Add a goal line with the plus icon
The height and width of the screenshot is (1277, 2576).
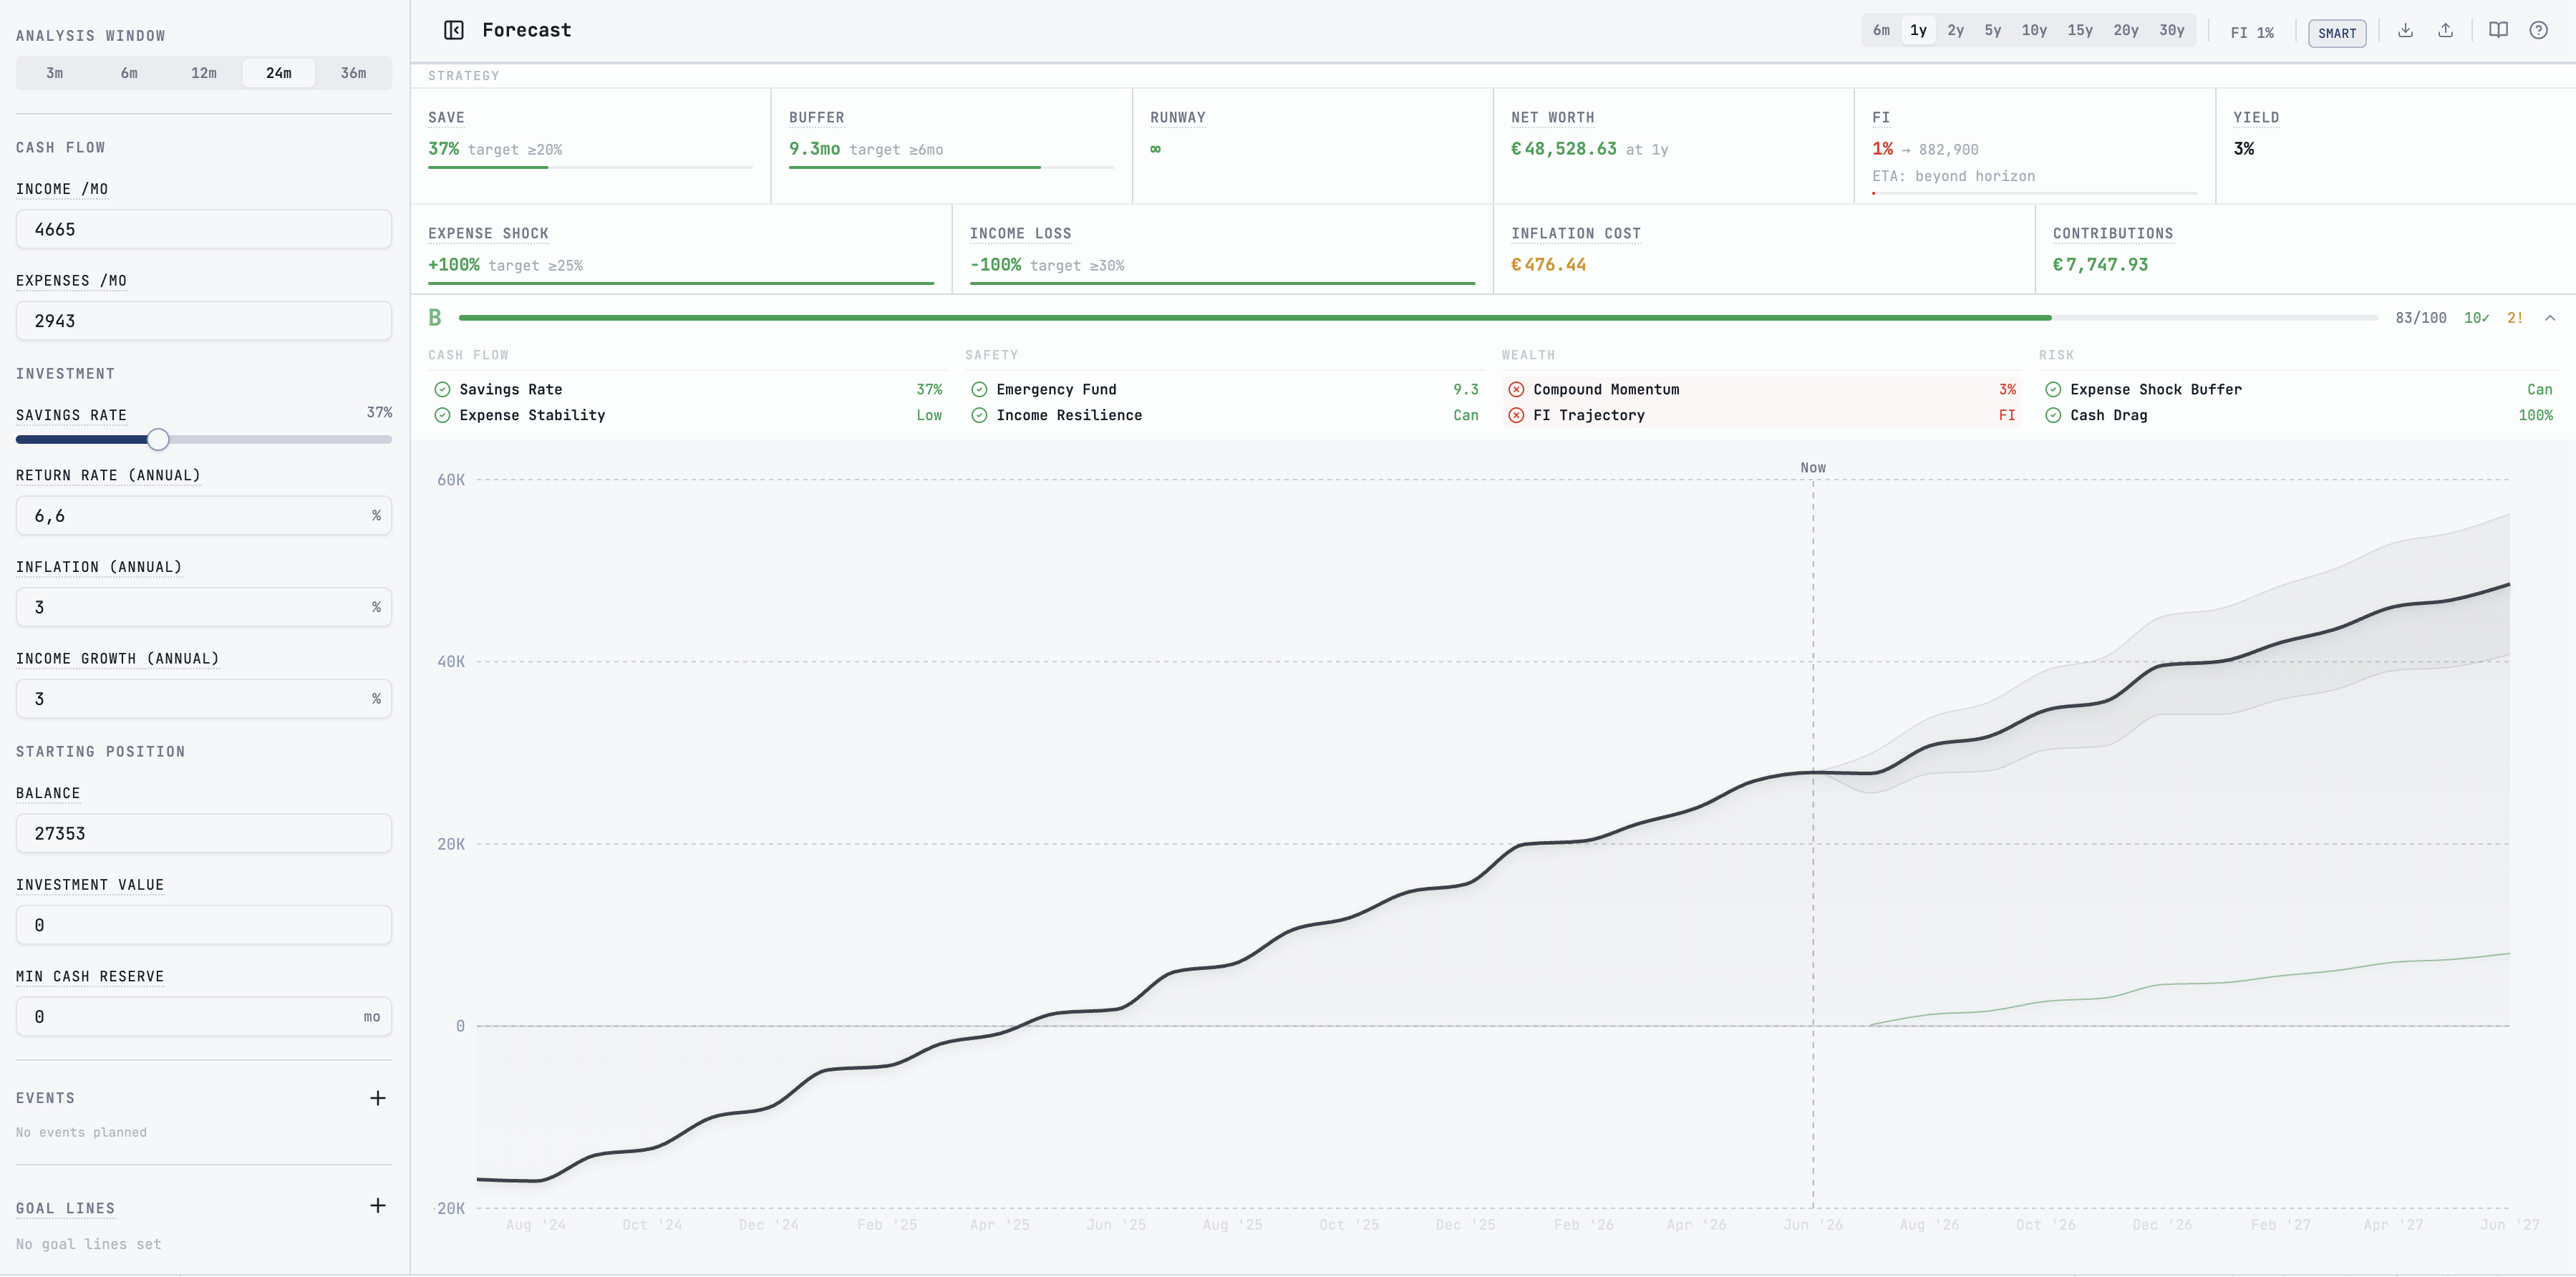[x=378, y=1205]
